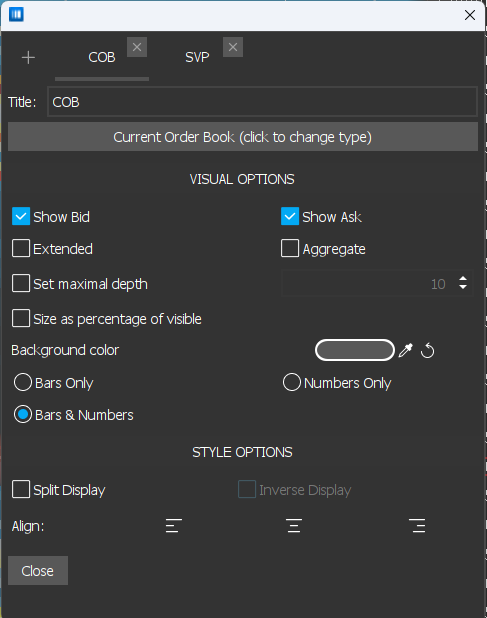Viewport: 487px width, 618px height.
Task: Pick background color with eyedropper icon
Action: (x=405, y=350)
